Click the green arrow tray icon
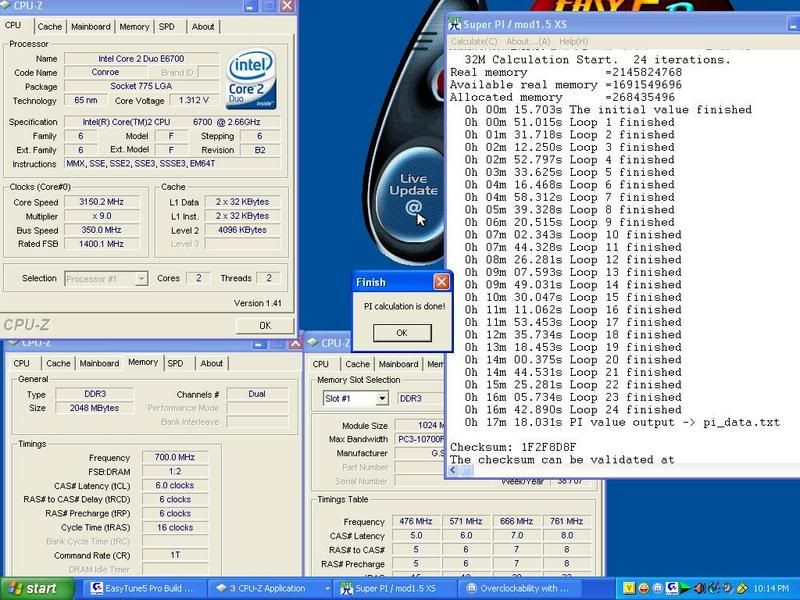 [685, 588]
